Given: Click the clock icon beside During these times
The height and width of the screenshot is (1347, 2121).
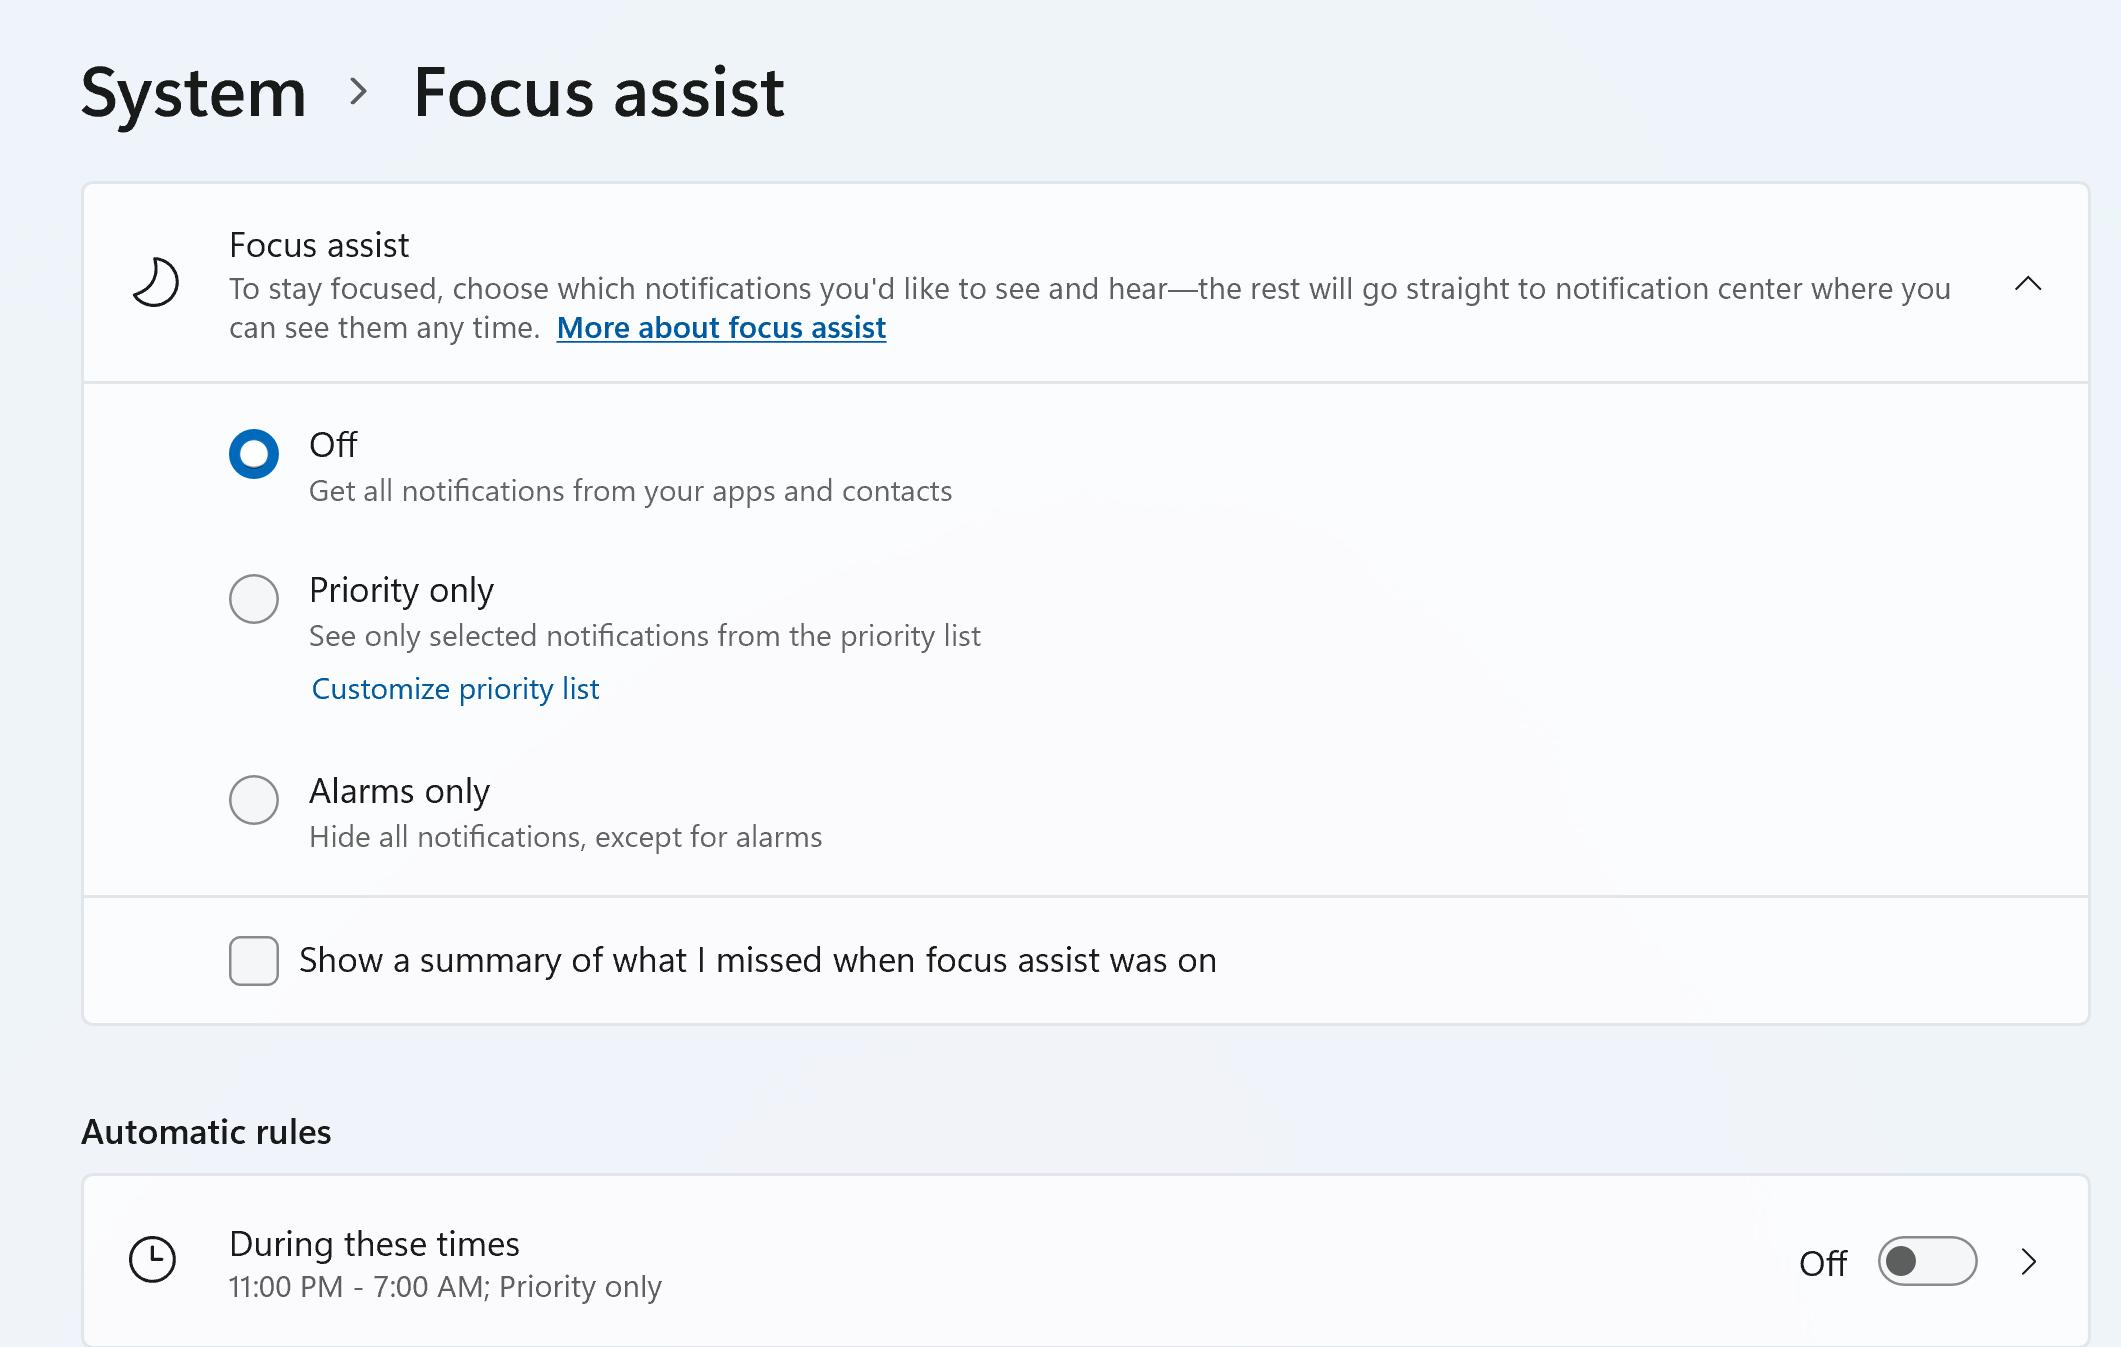Looking at the screenshot, I should tap(153, 1259).
